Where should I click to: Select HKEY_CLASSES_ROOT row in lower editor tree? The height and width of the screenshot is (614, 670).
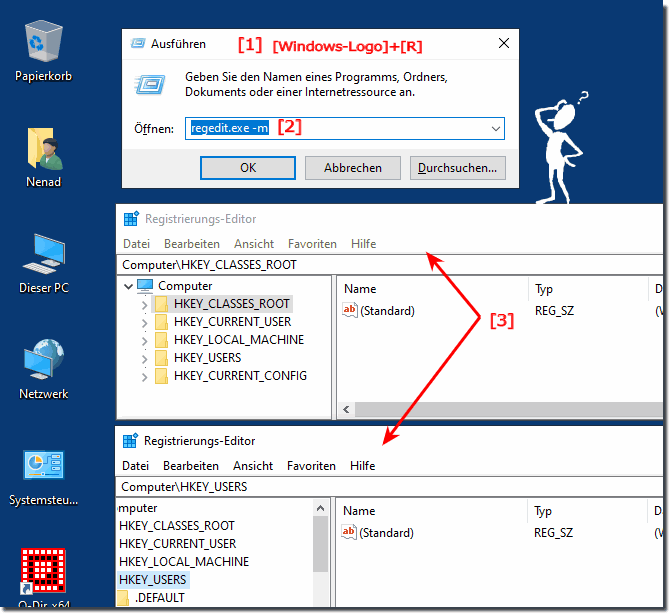point(177,526)
